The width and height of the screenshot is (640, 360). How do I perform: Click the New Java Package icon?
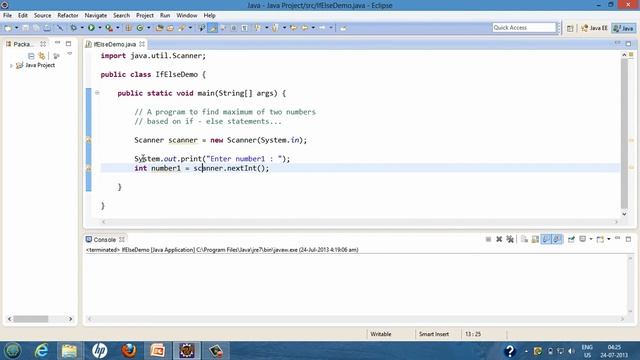pyautogui.click(x=129, y=28)
